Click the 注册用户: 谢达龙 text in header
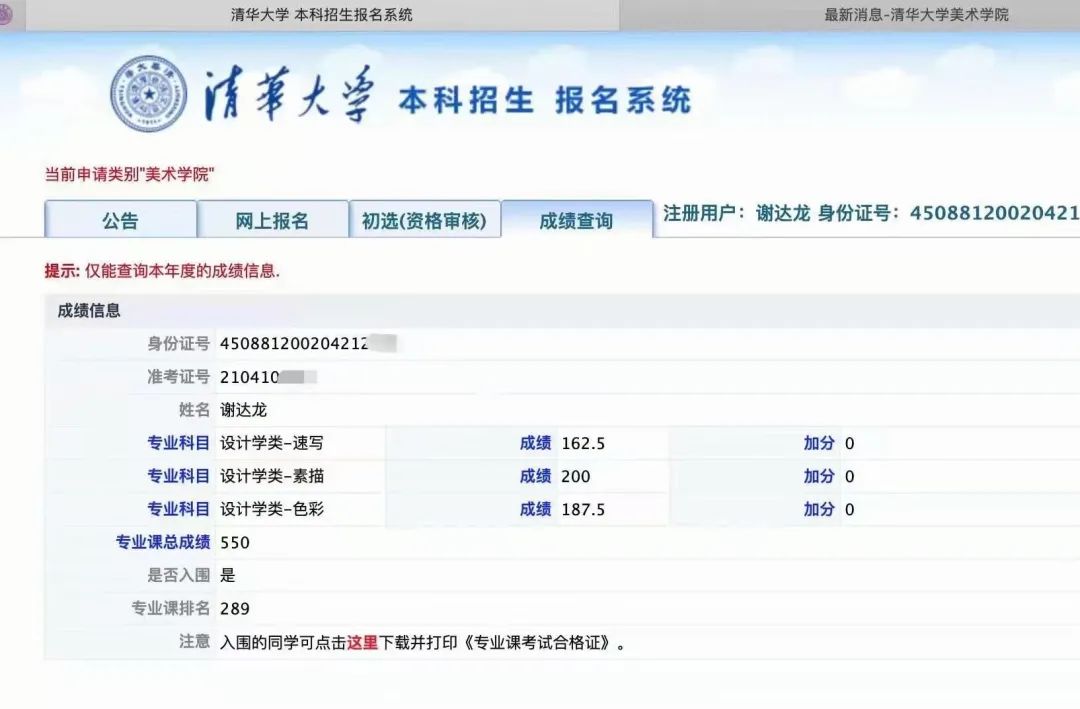The height and width of the screenshot is (709, 1080). [736, 213]
